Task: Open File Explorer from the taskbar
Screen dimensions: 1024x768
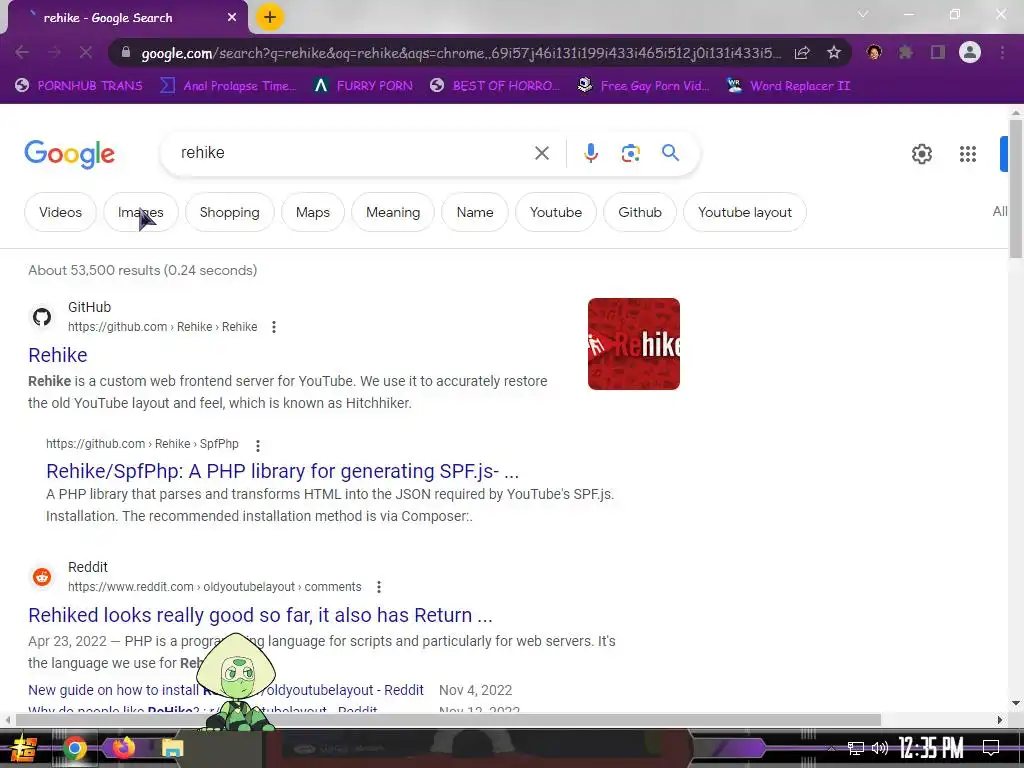Action: tap(172, 748)
